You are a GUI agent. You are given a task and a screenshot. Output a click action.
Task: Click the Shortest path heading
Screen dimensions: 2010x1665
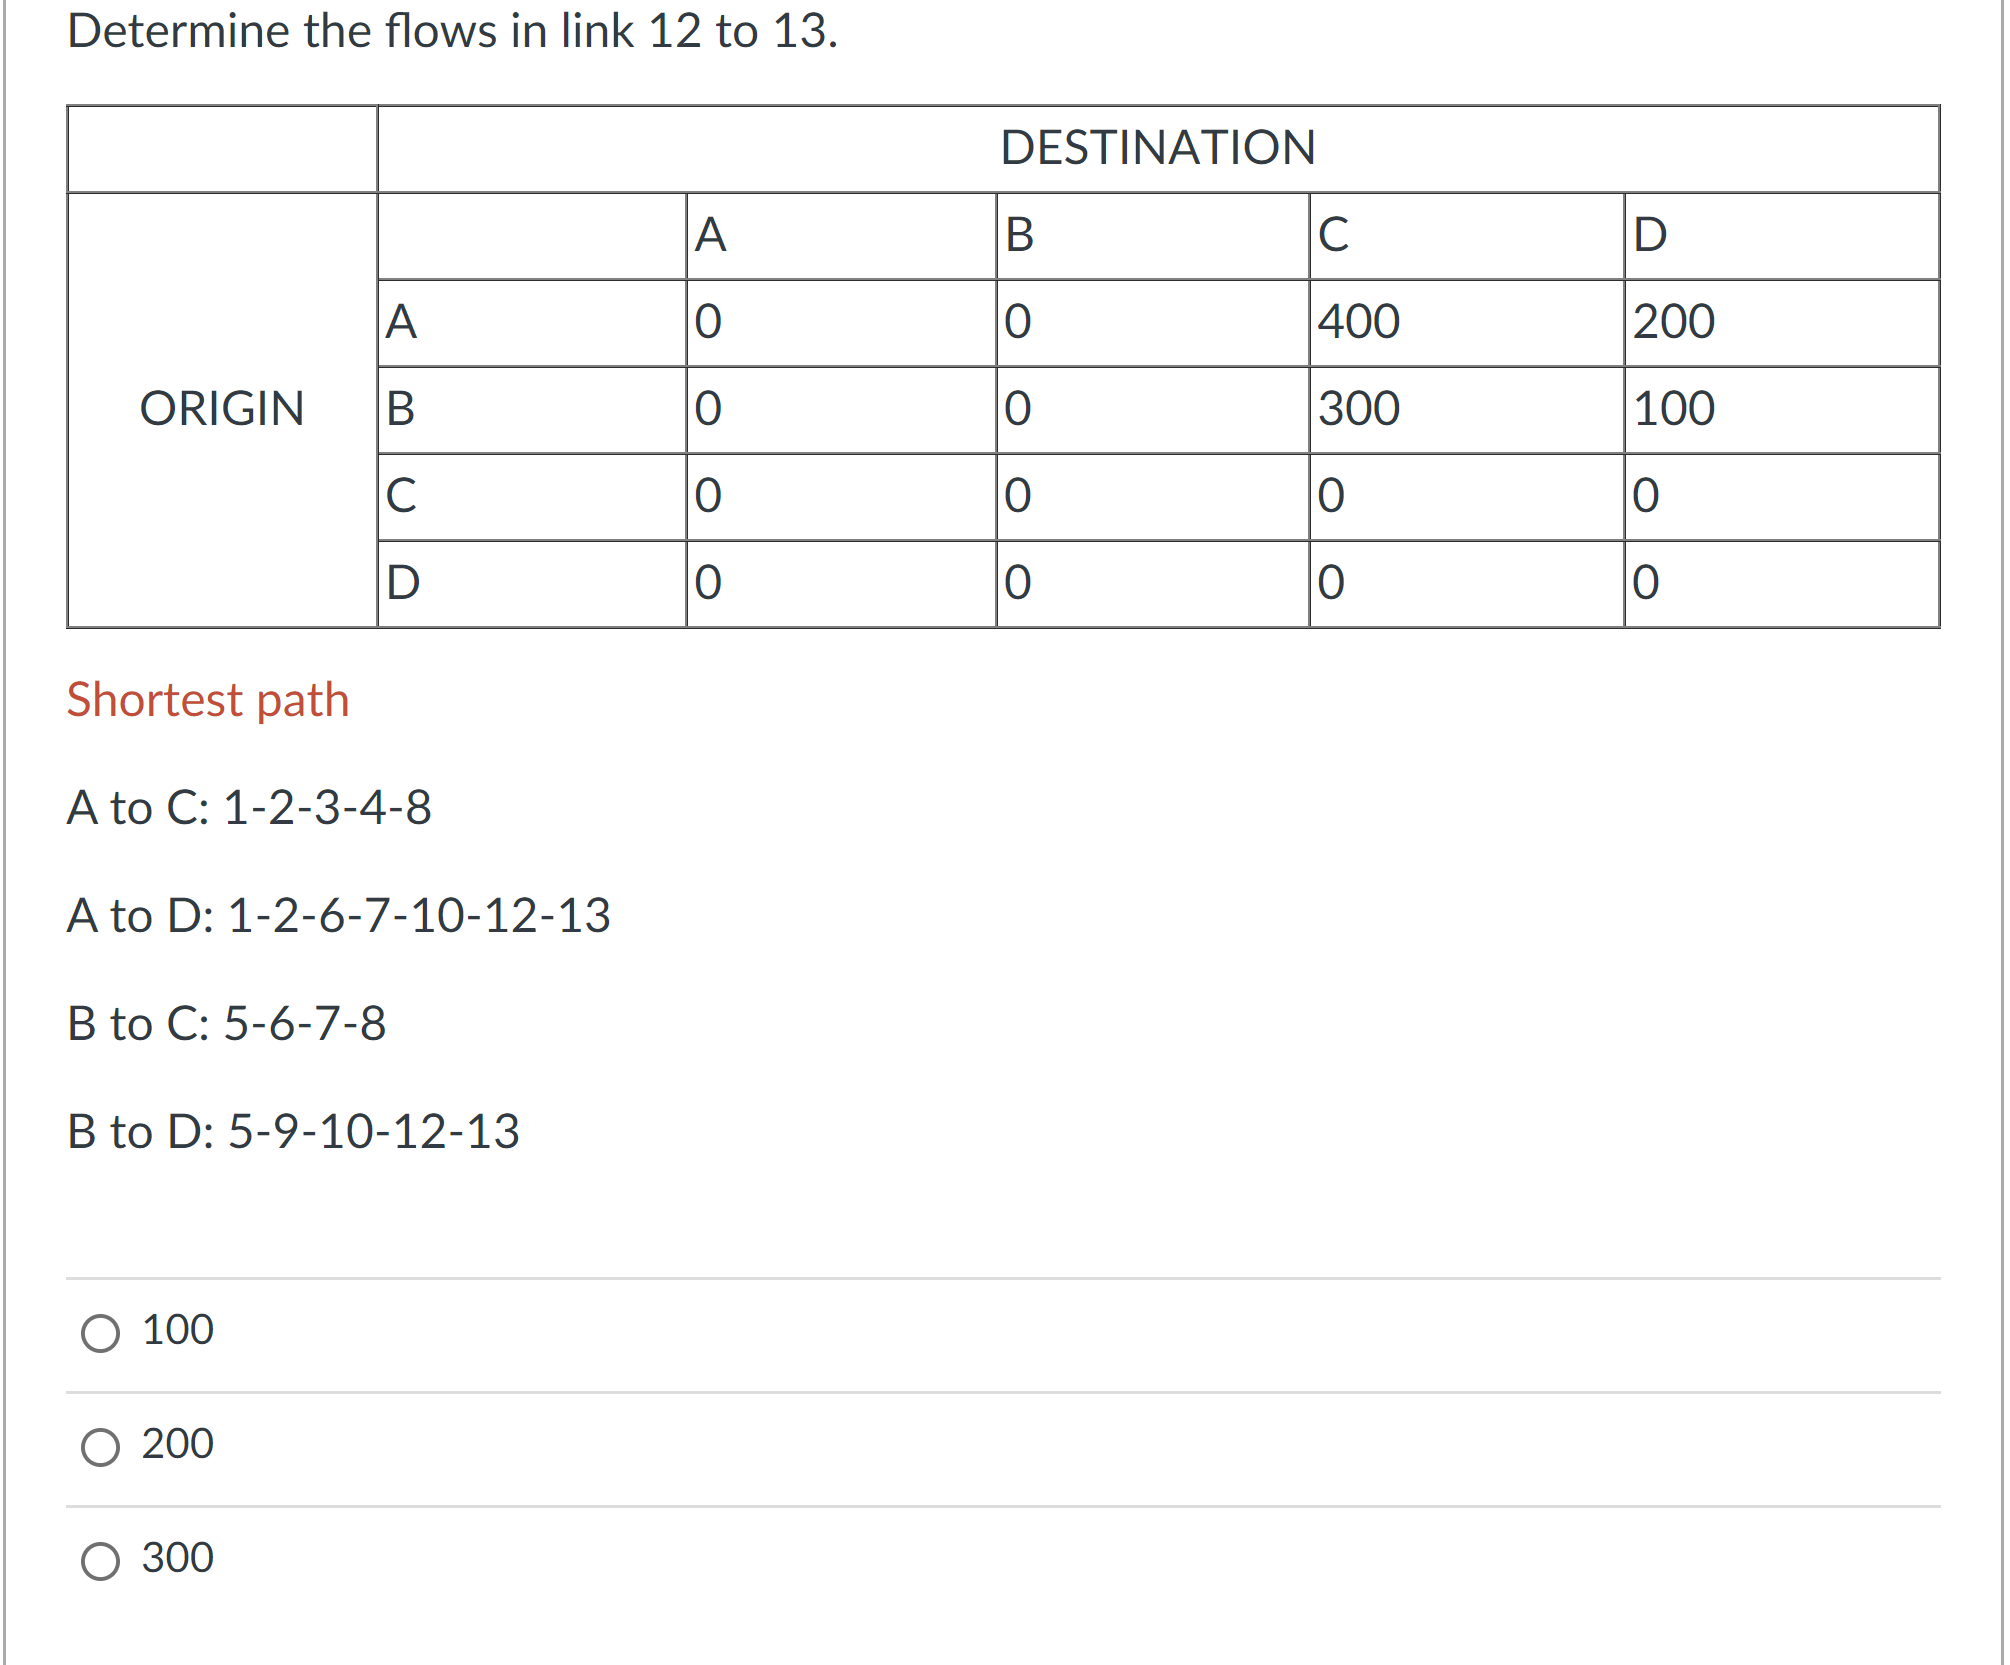point(207,699)
